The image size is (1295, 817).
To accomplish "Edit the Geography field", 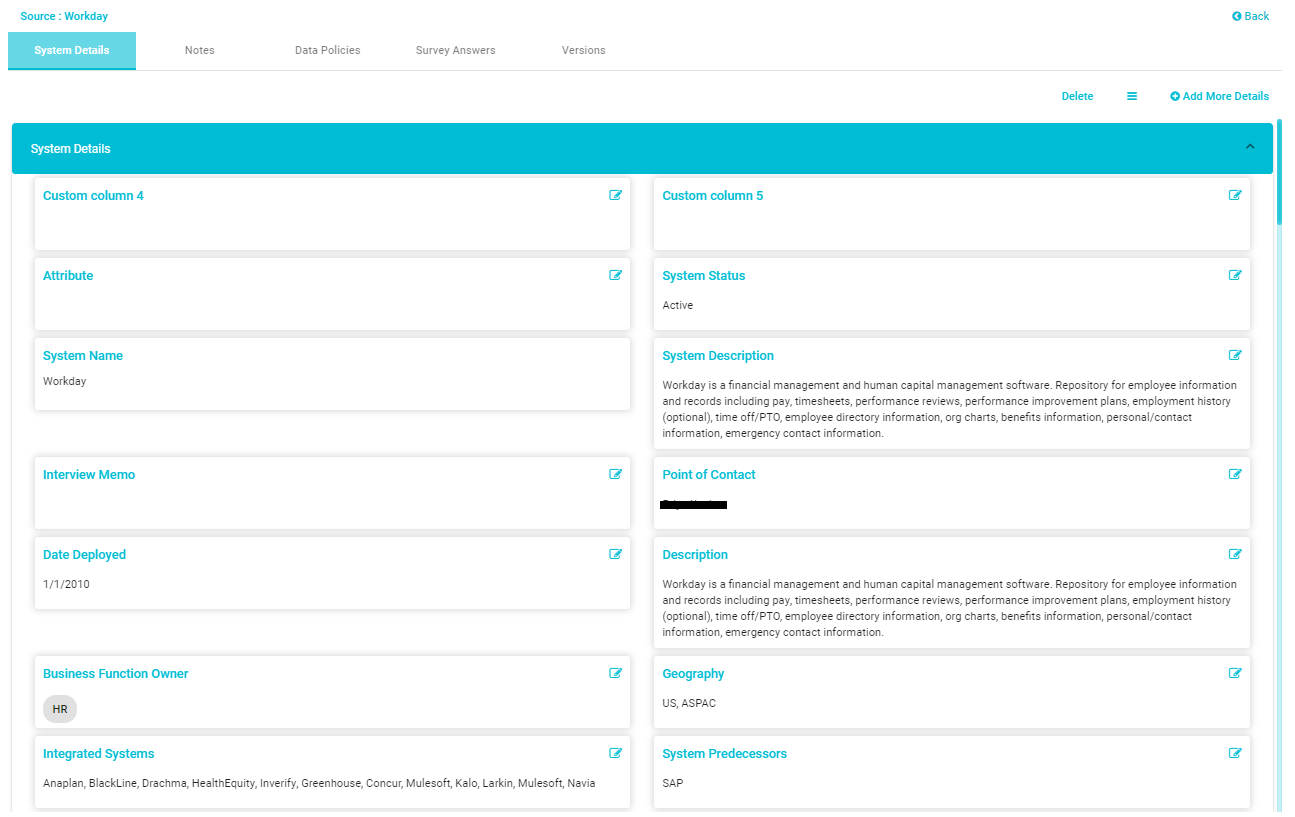I will tap(1235, 673).
